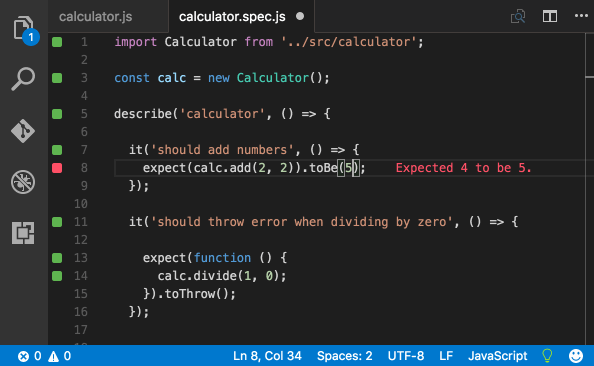Click the green marker beside line 11

(x=57, y=222)
